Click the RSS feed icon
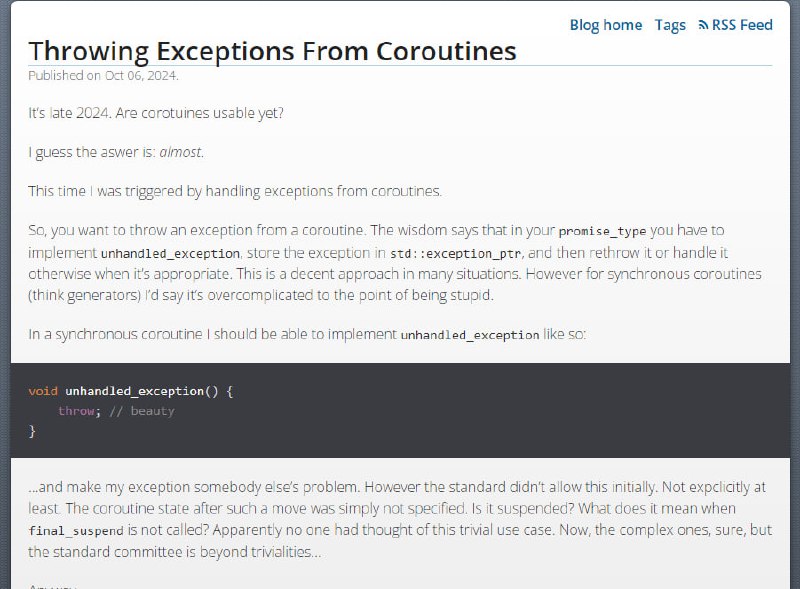The height and width of the screenshot is (589, 800). pyautogui.click(x=703, y=25)
